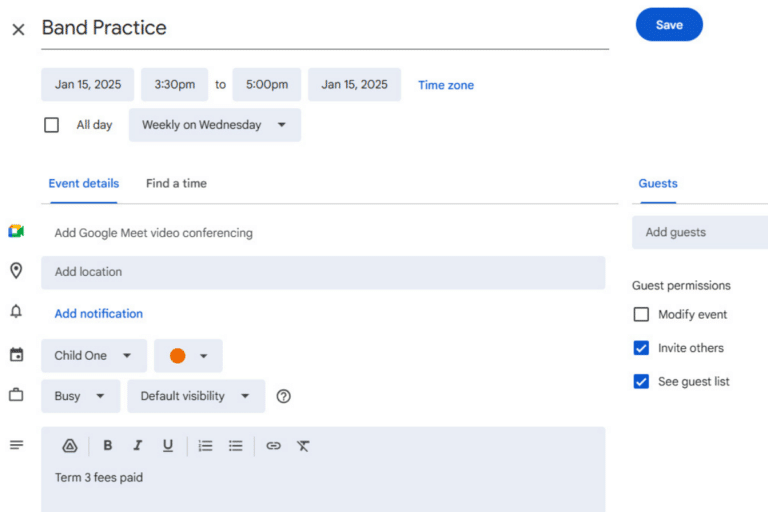Select the Guests tab
This screenshot has width=768, height=512.
(658, 183)
